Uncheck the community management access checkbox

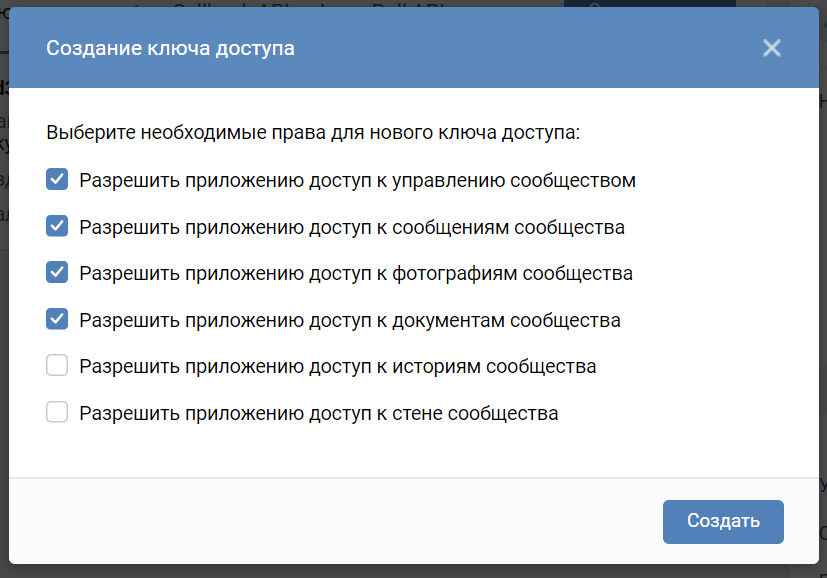tap(57, 180)
